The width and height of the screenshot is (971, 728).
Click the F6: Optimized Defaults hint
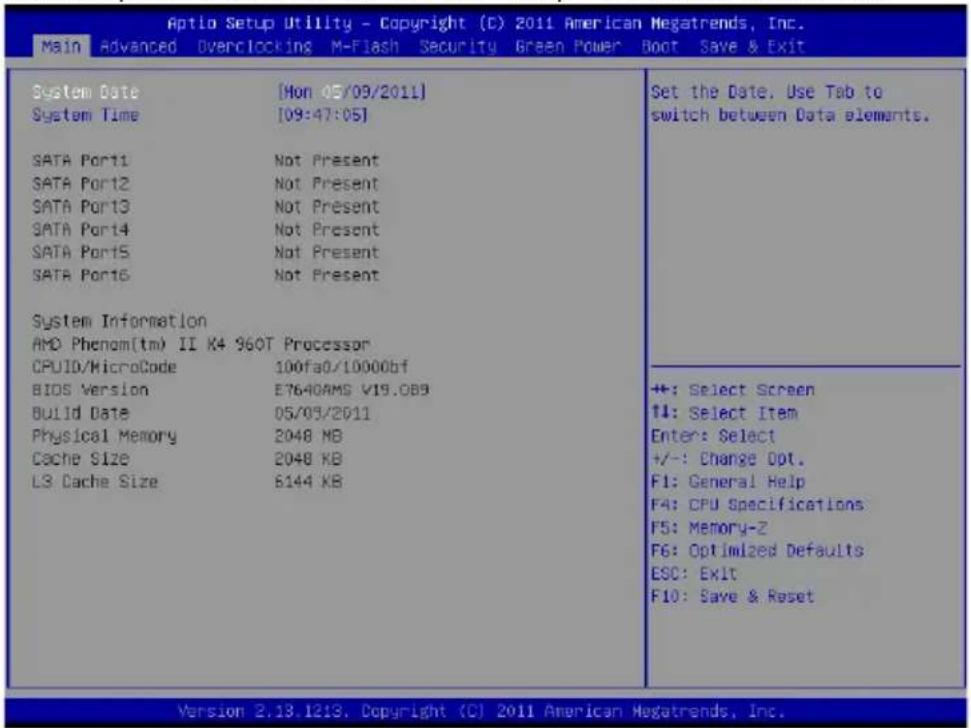757,550
